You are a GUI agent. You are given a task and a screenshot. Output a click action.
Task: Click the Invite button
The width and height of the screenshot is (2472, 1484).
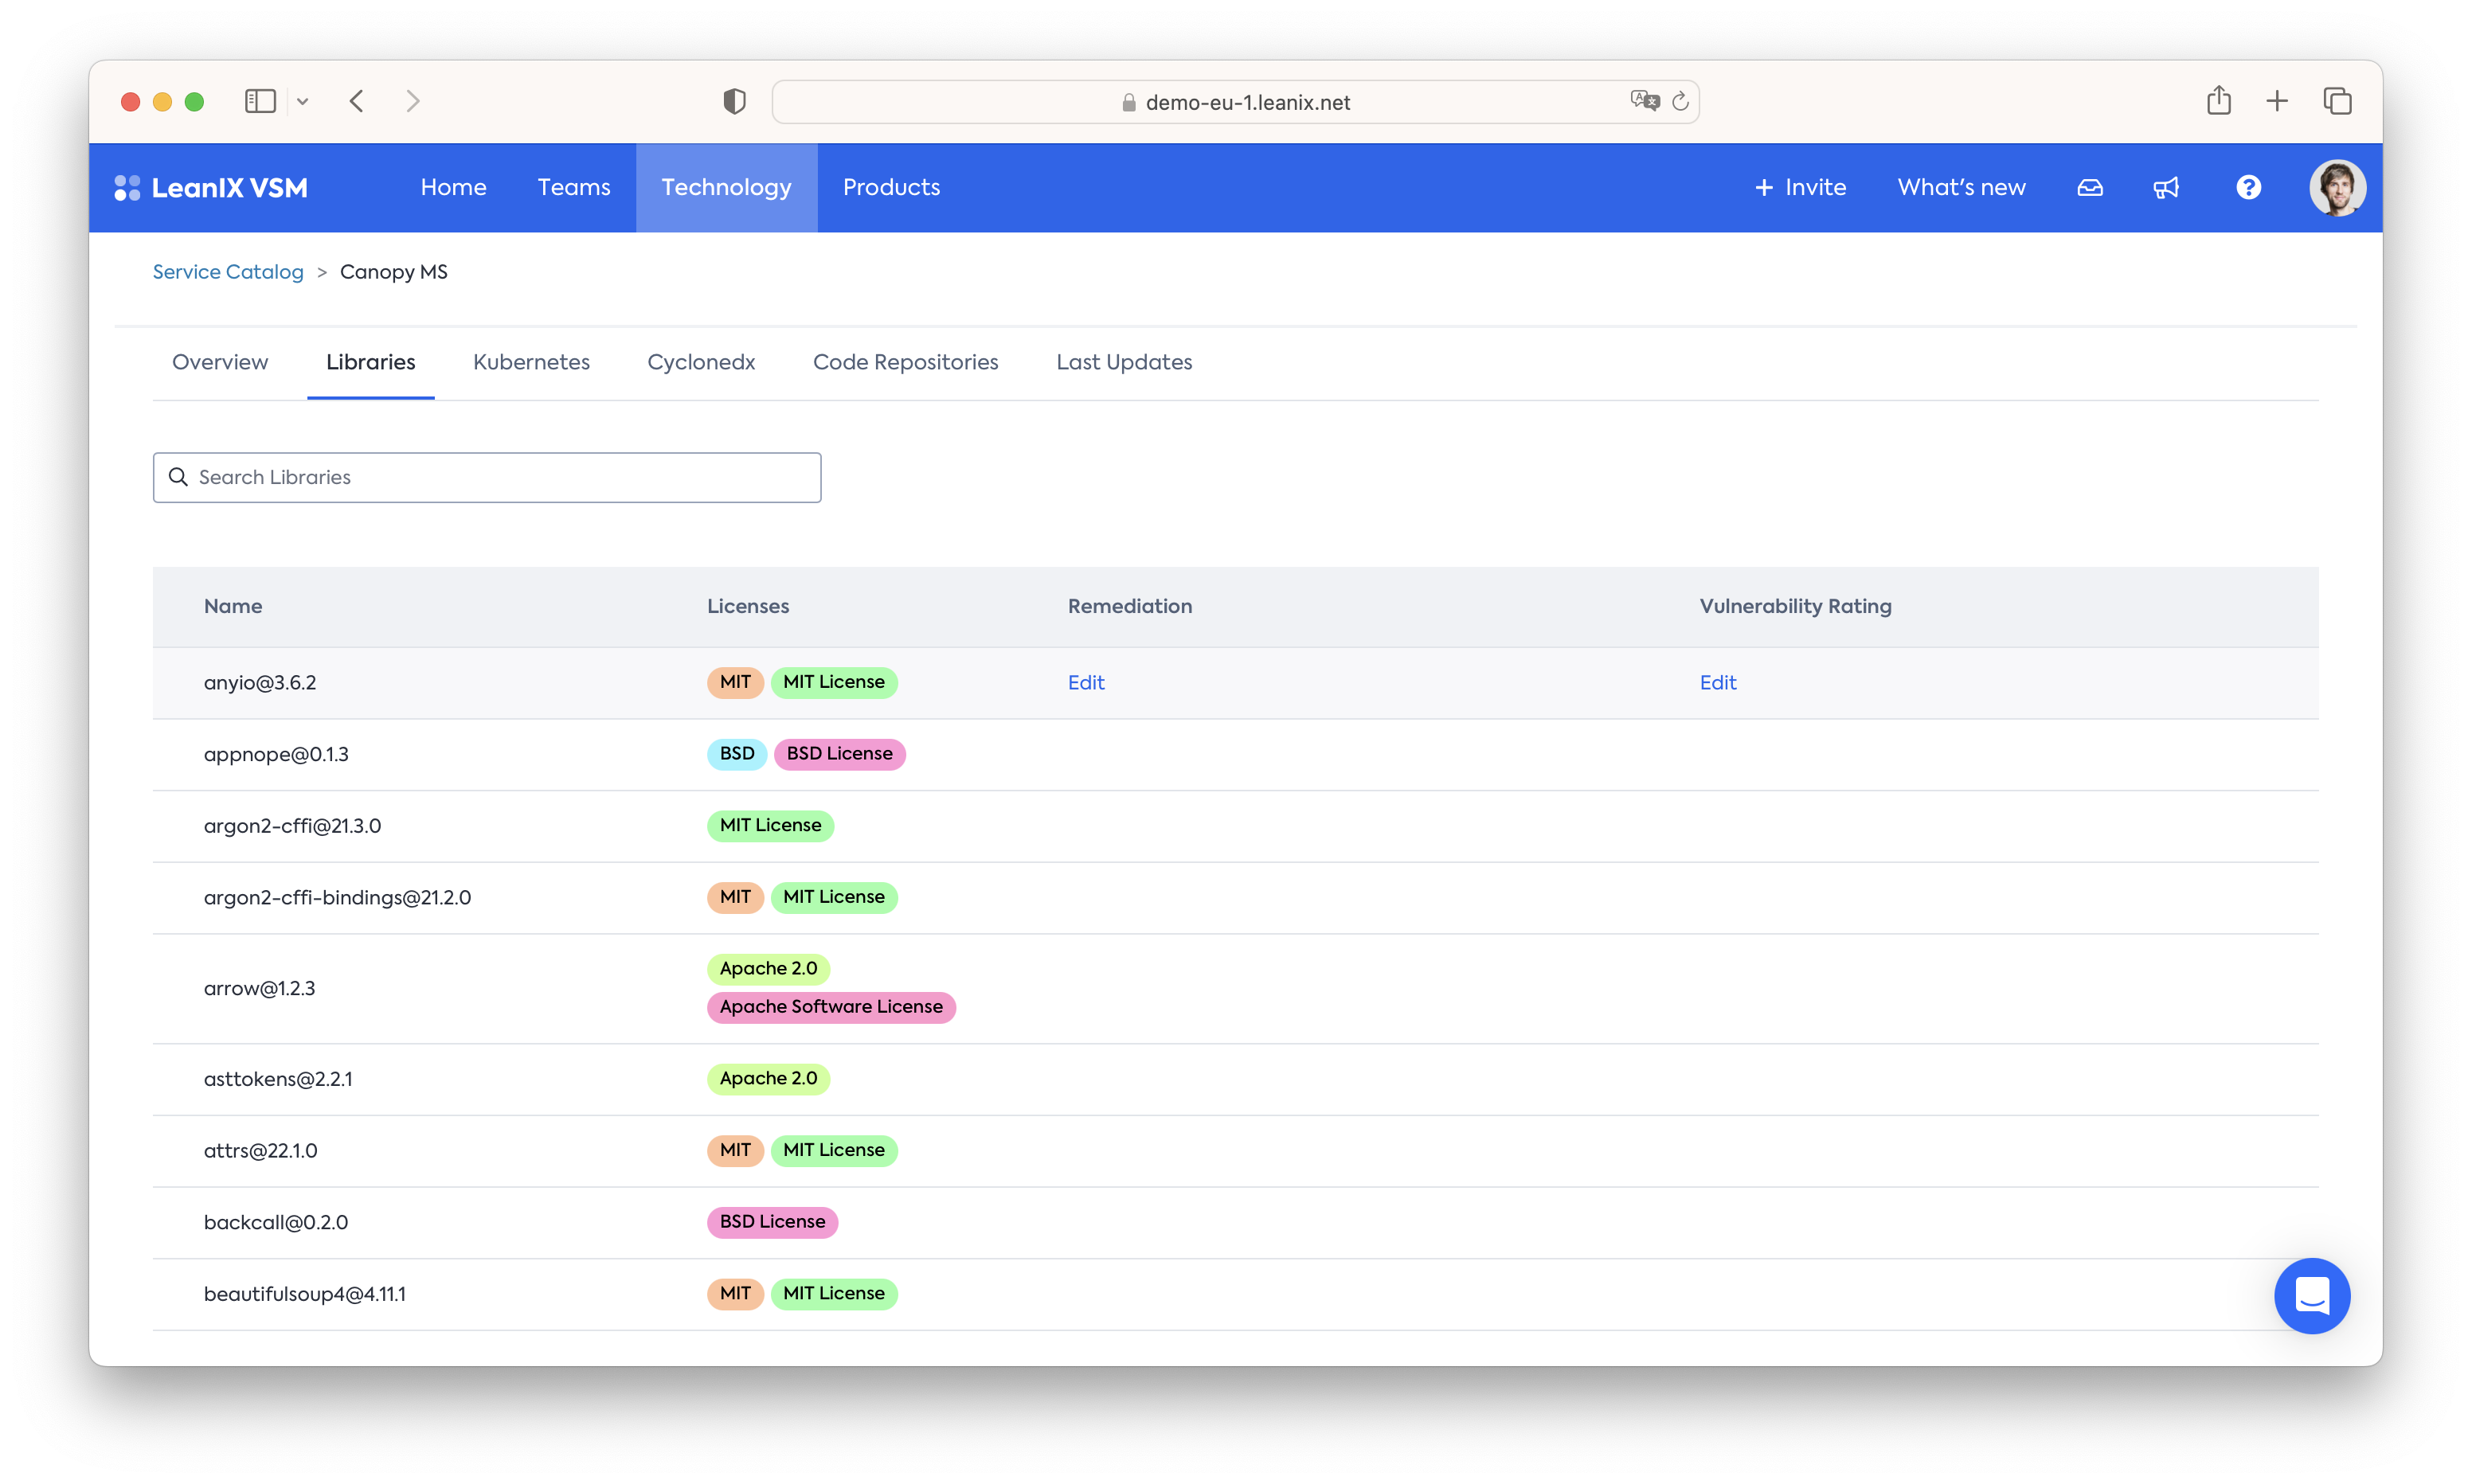pos(1800,187)
